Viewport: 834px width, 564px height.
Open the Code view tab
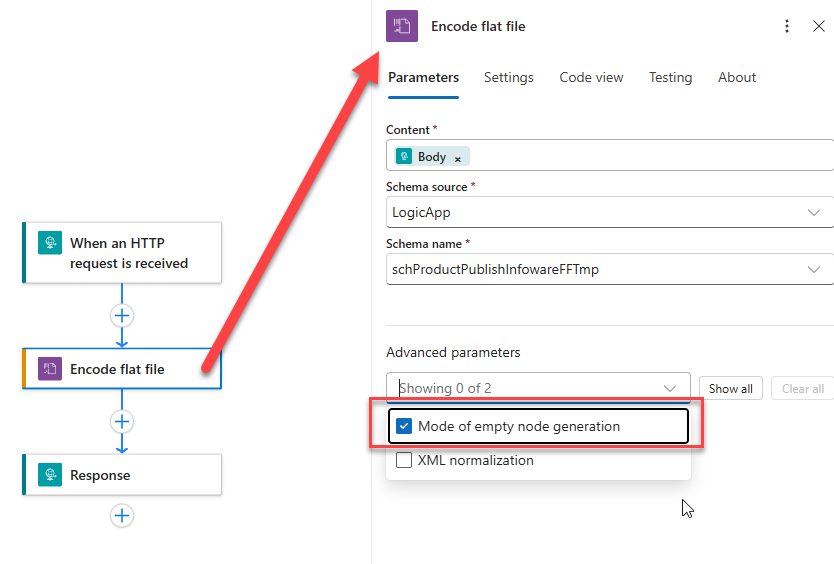591,78
